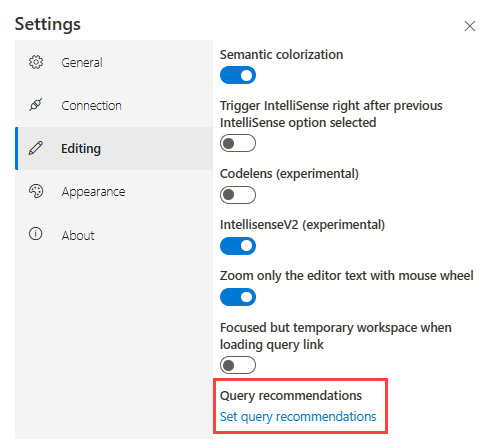Open the General settings tab label

(82, 63)
